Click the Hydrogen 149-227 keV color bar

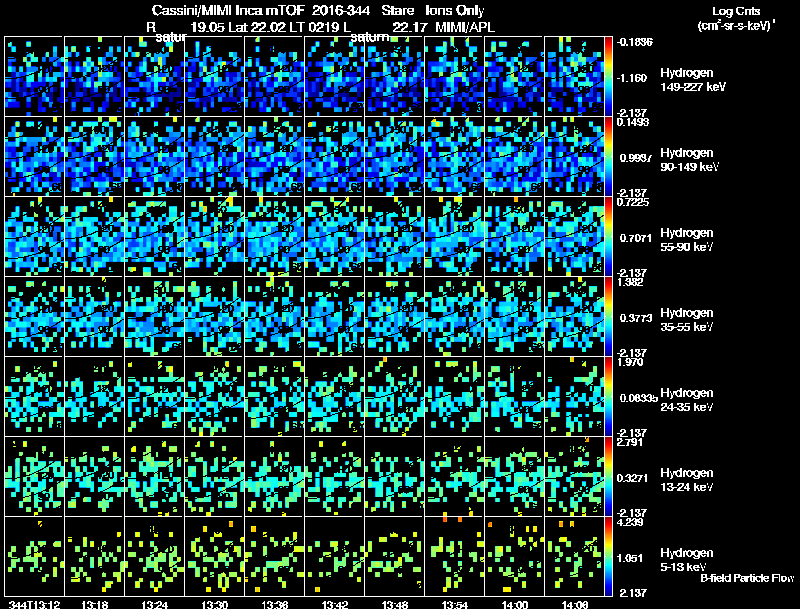[608, 77]
